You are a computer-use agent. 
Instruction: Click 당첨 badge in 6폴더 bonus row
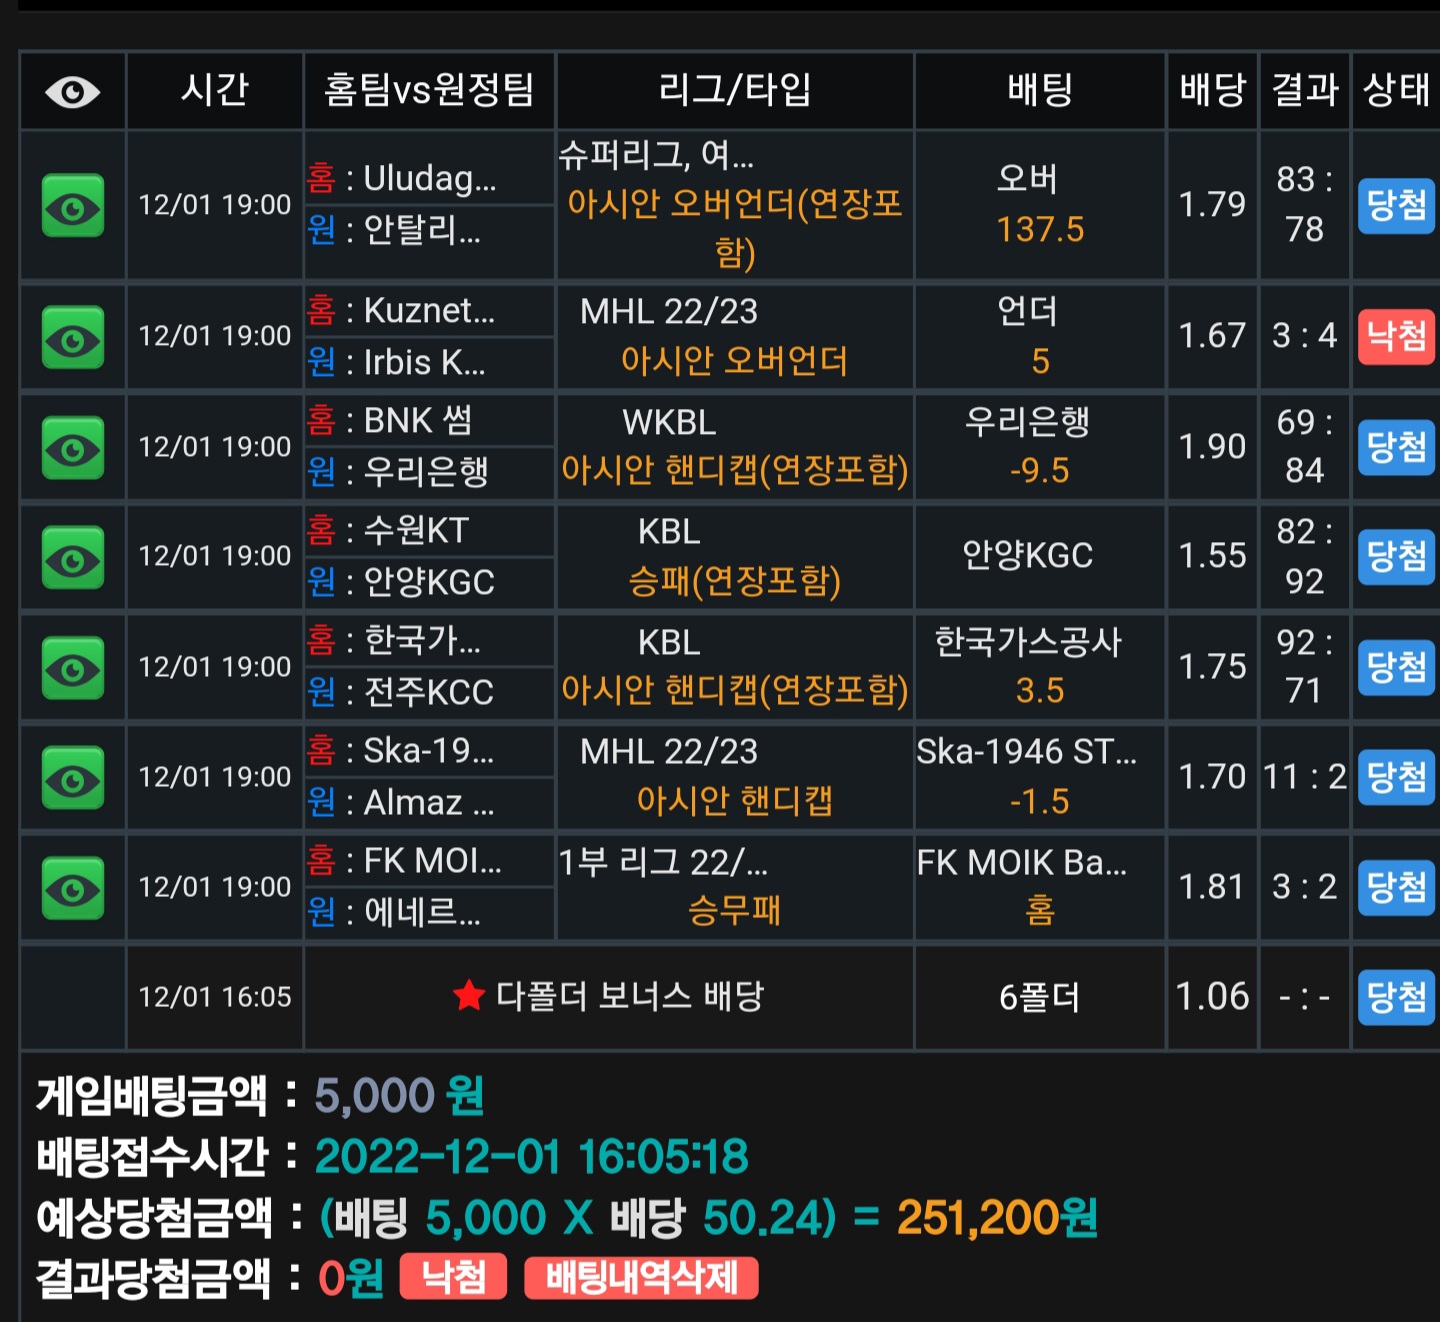pos(1396,997)
